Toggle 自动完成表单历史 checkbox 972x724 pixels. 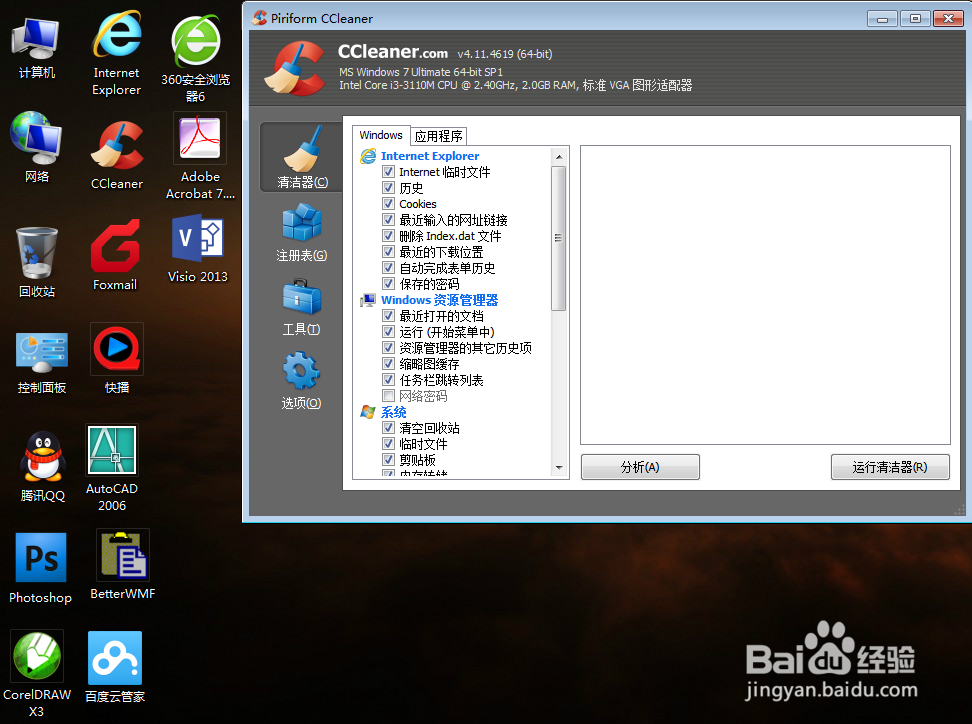tap(389, 268)
